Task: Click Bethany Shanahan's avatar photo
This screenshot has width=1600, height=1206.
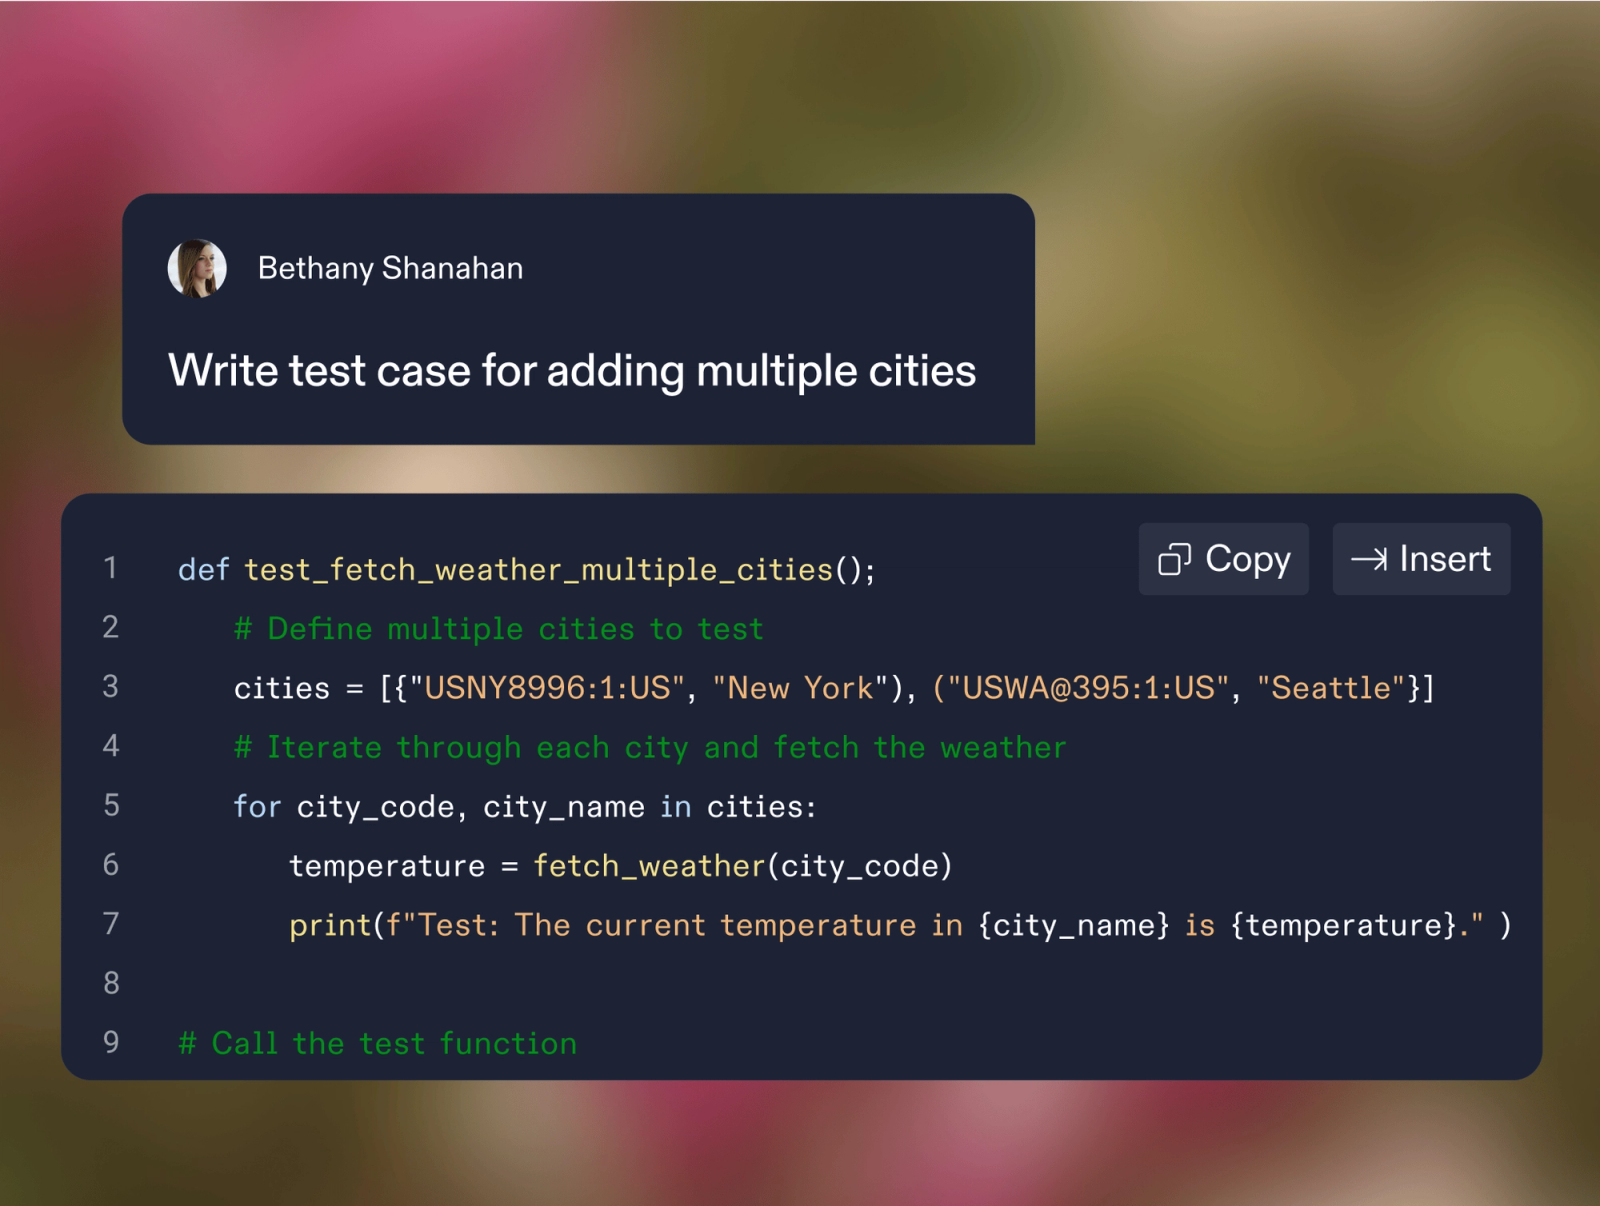Action: 197,268
